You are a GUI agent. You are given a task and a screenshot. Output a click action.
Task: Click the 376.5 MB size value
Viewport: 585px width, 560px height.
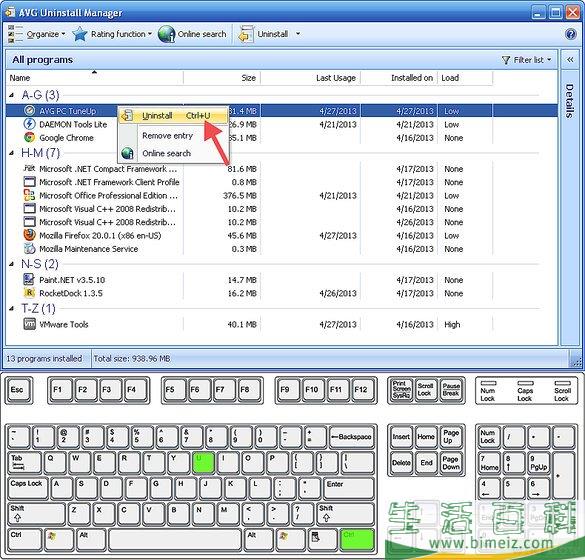[240, 196]
